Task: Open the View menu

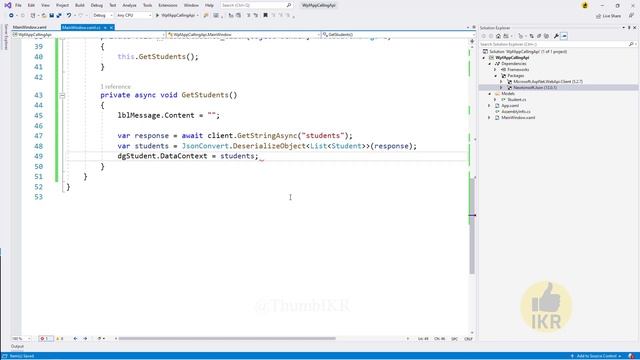Action: point(45,5)
